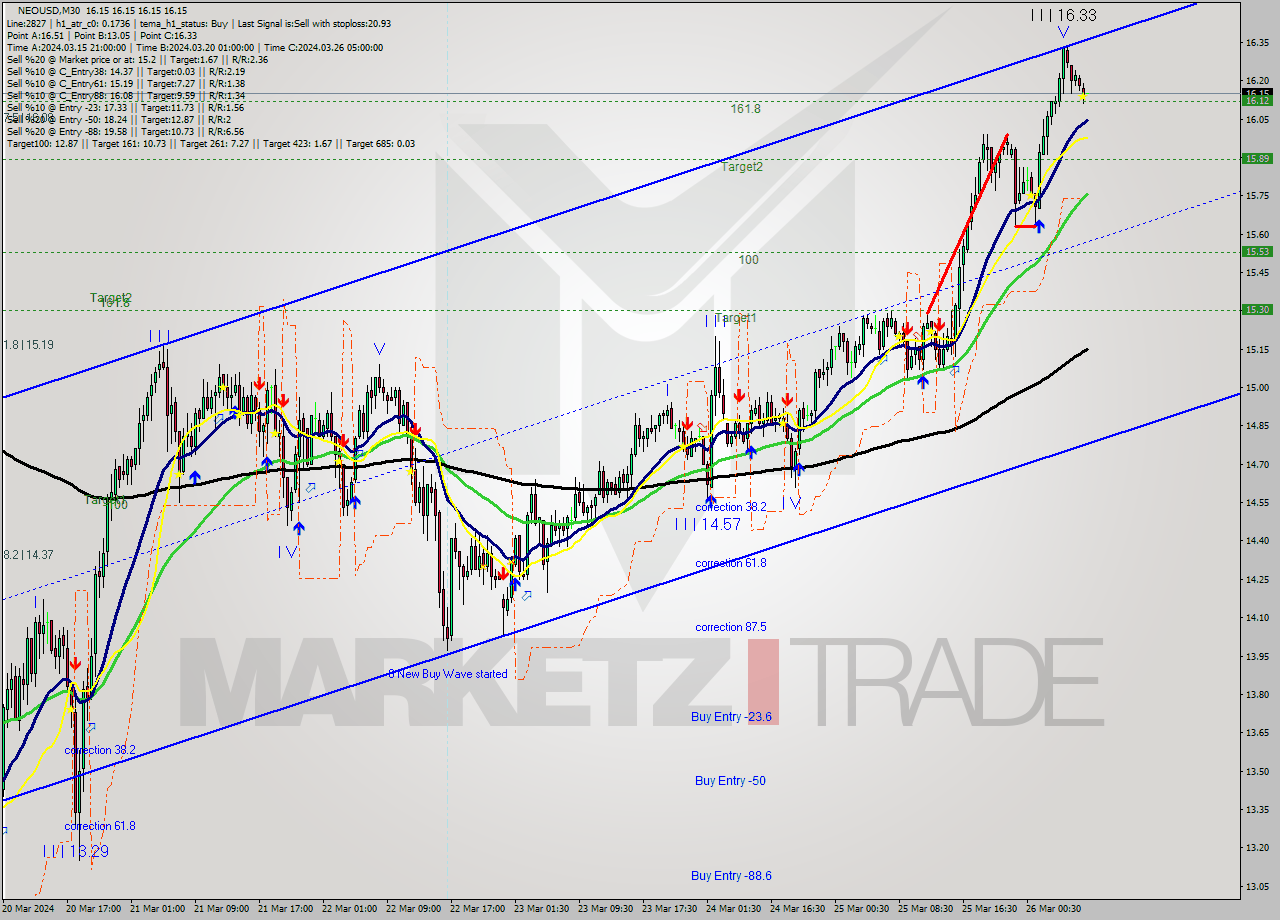Click the '25 Mar 16:30' time label
Viewport: 1280px width, 920px height.
tap(990, 909)
